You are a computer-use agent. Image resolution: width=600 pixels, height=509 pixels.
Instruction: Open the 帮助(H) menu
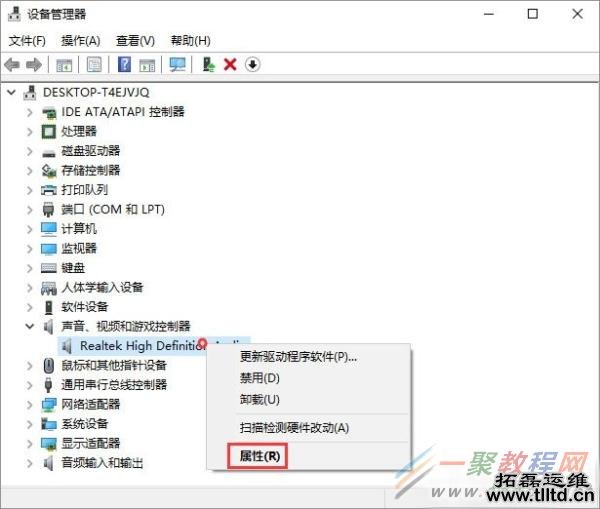pyautogui.click(x=191, y=41)
